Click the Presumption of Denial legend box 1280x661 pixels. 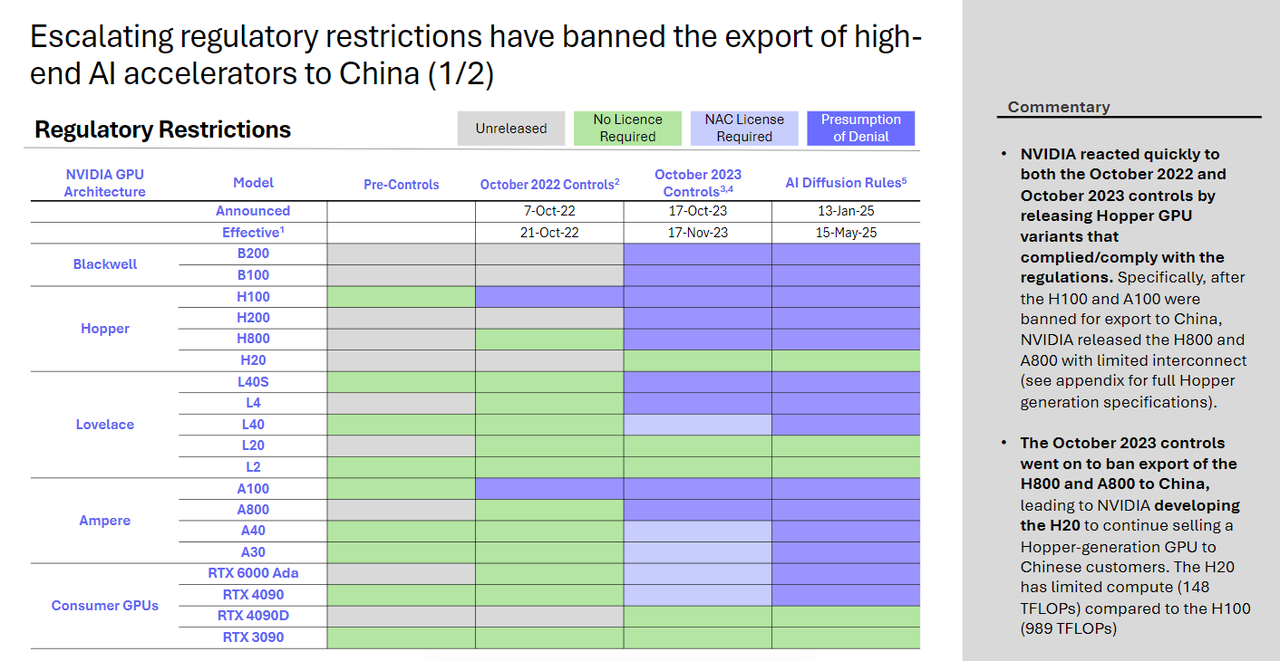tap(861, 128)
